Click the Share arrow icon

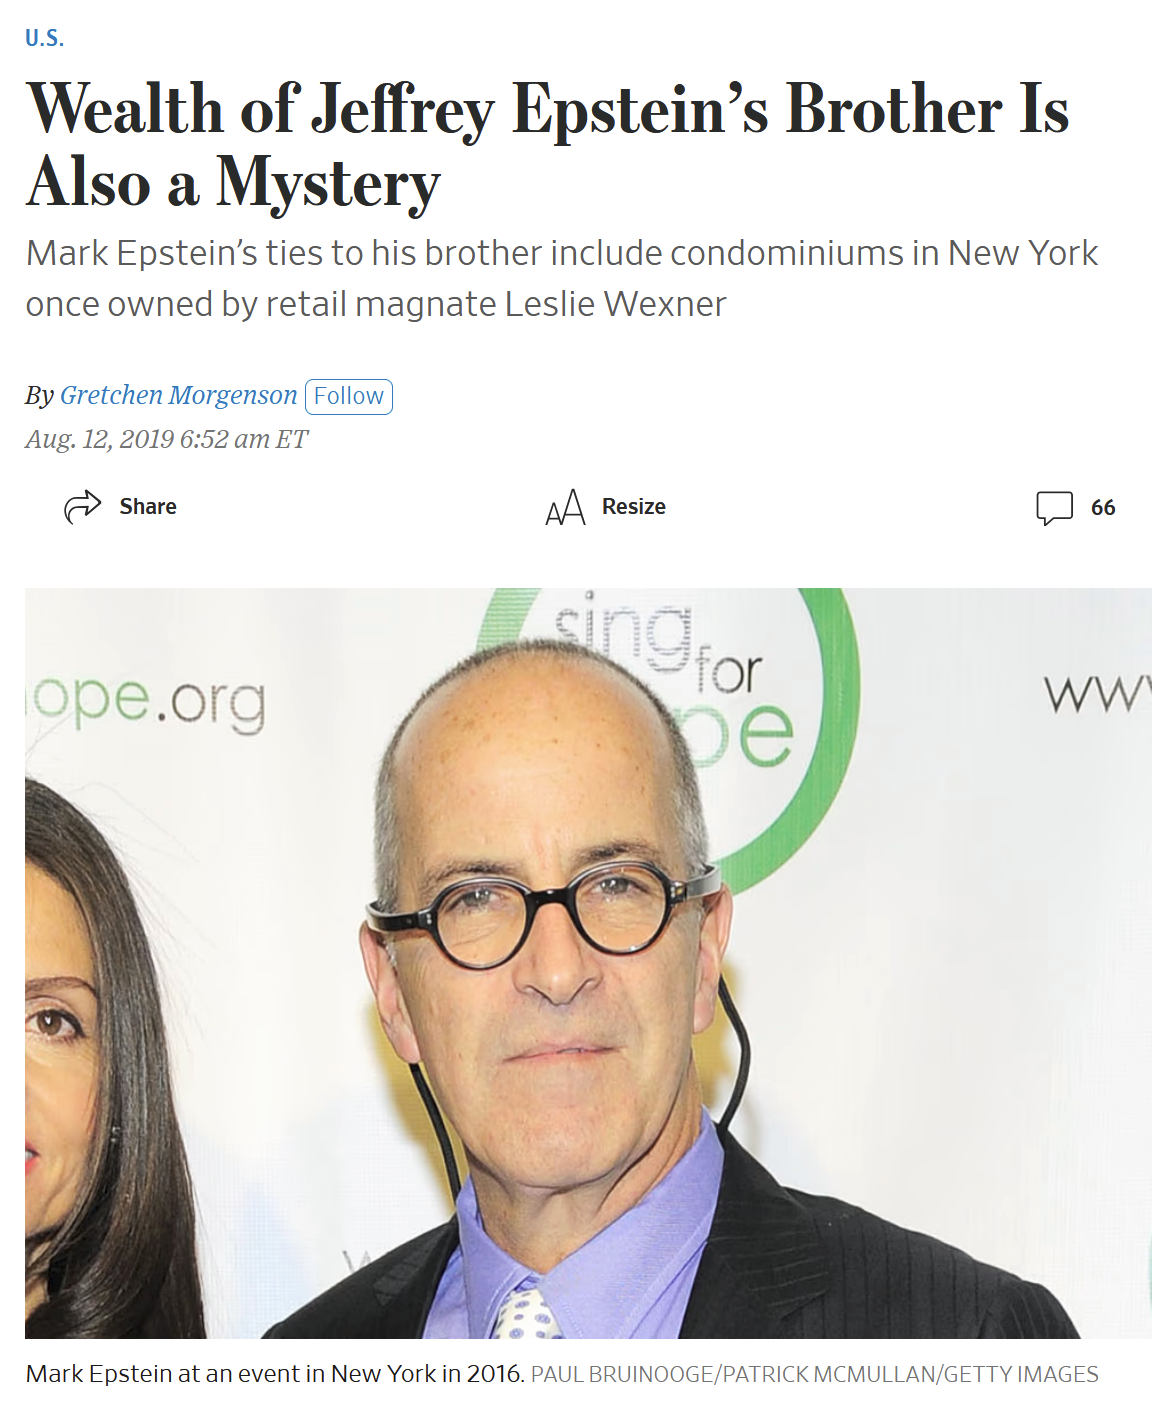(83, 507)
